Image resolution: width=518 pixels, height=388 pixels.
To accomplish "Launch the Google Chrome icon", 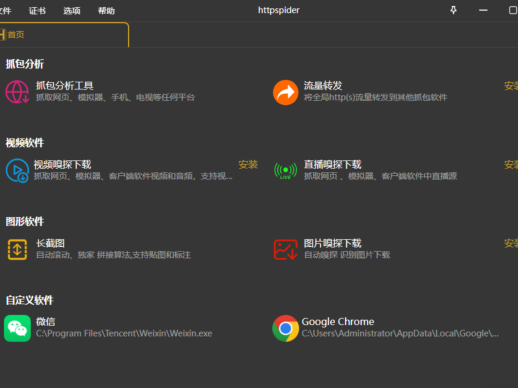I will [285, 328].
